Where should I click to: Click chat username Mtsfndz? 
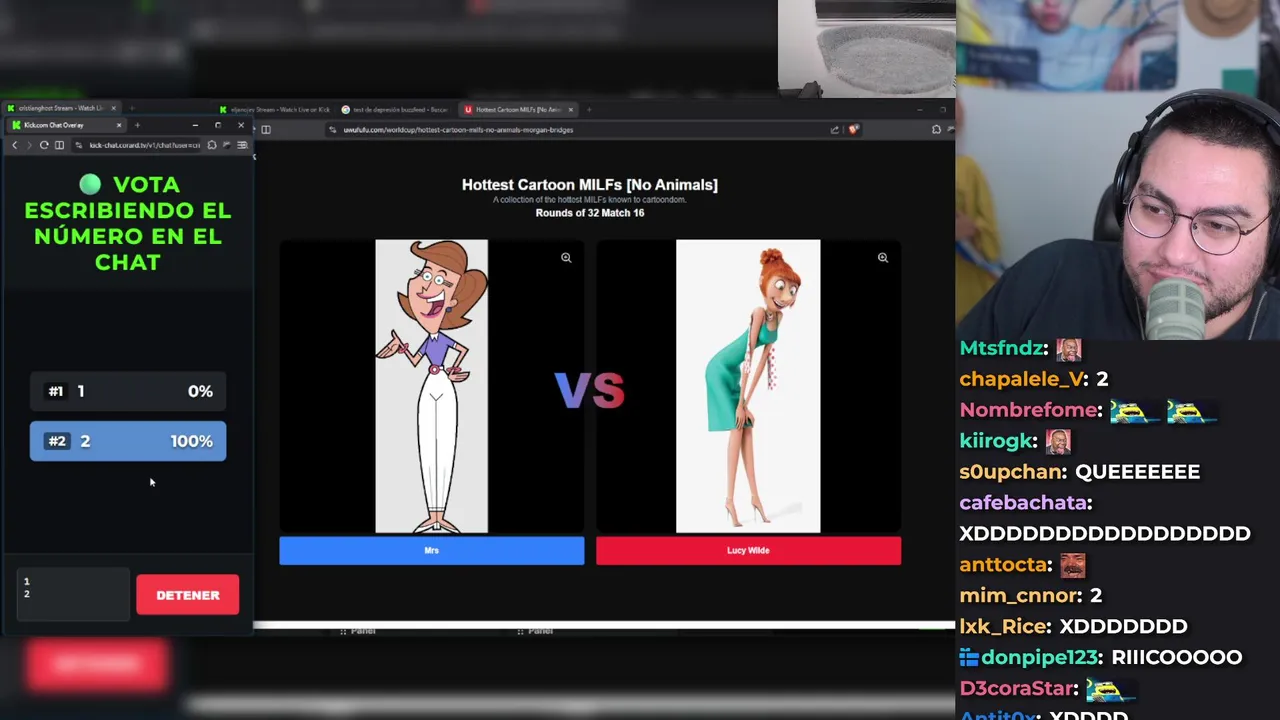click(1003, 348)
